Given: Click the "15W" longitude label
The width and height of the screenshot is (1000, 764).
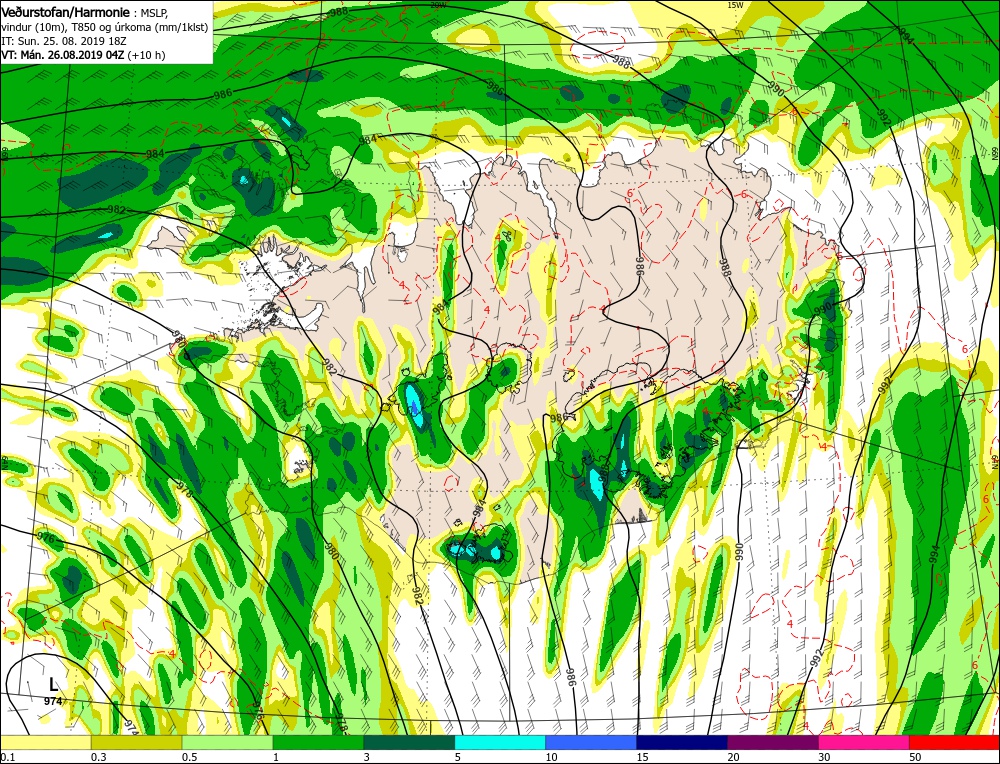Looking at the screenshot, I should (x=735, y=4).
